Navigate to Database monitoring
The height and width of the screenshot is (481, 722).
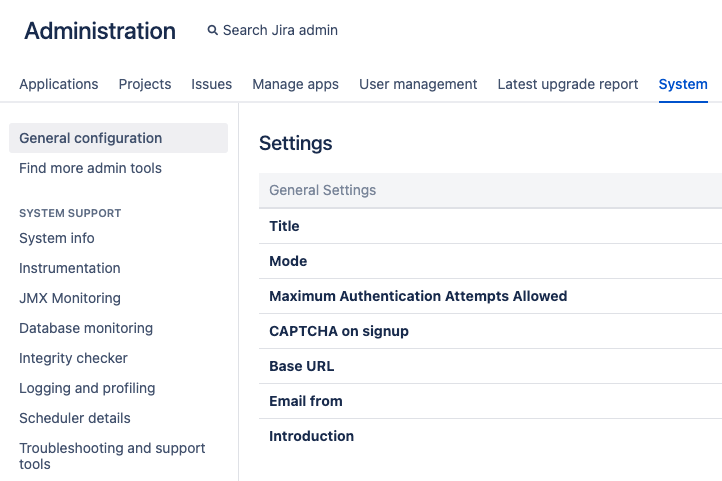[86, 328]
